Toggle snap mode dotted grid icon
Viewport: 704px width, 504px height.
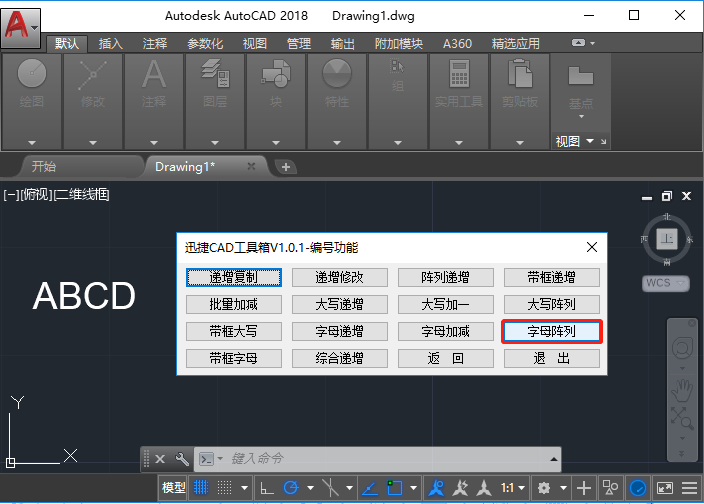point(224,488)
